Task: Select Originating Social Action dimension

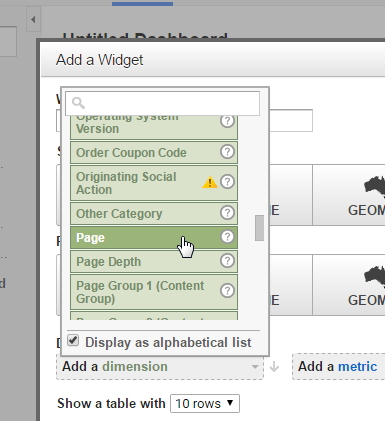Action: (x=154, y=183)
